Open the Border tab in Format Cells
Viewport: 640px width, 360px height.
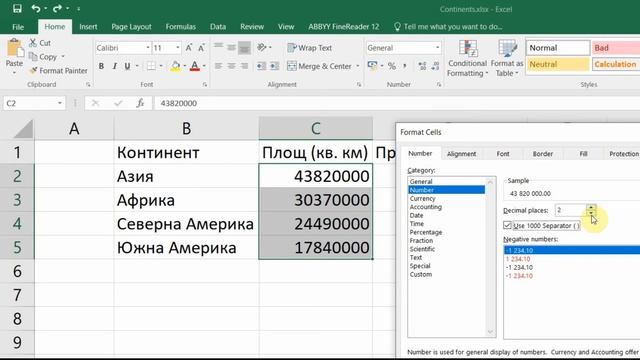pyautogui.click(x=543, y=154)
